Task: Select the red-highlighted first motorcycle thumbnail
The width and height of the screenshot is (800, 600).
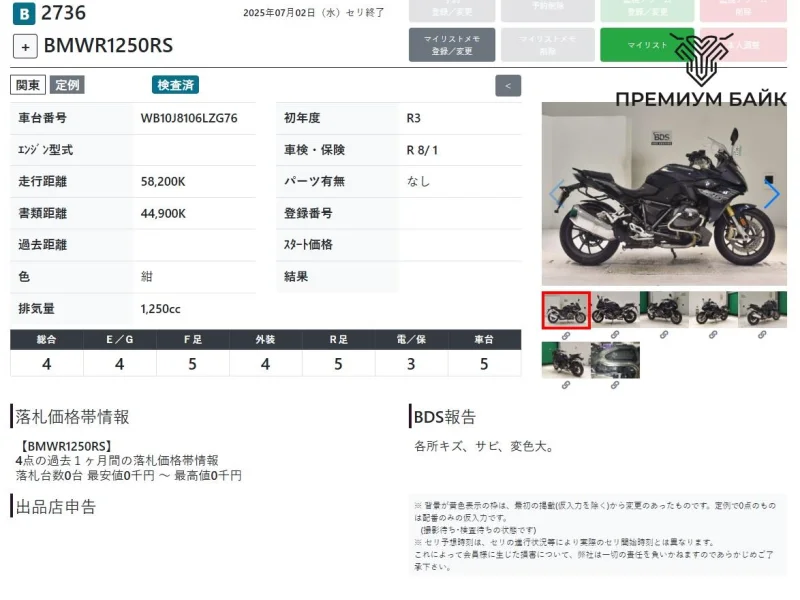Action: click(566, 310)
